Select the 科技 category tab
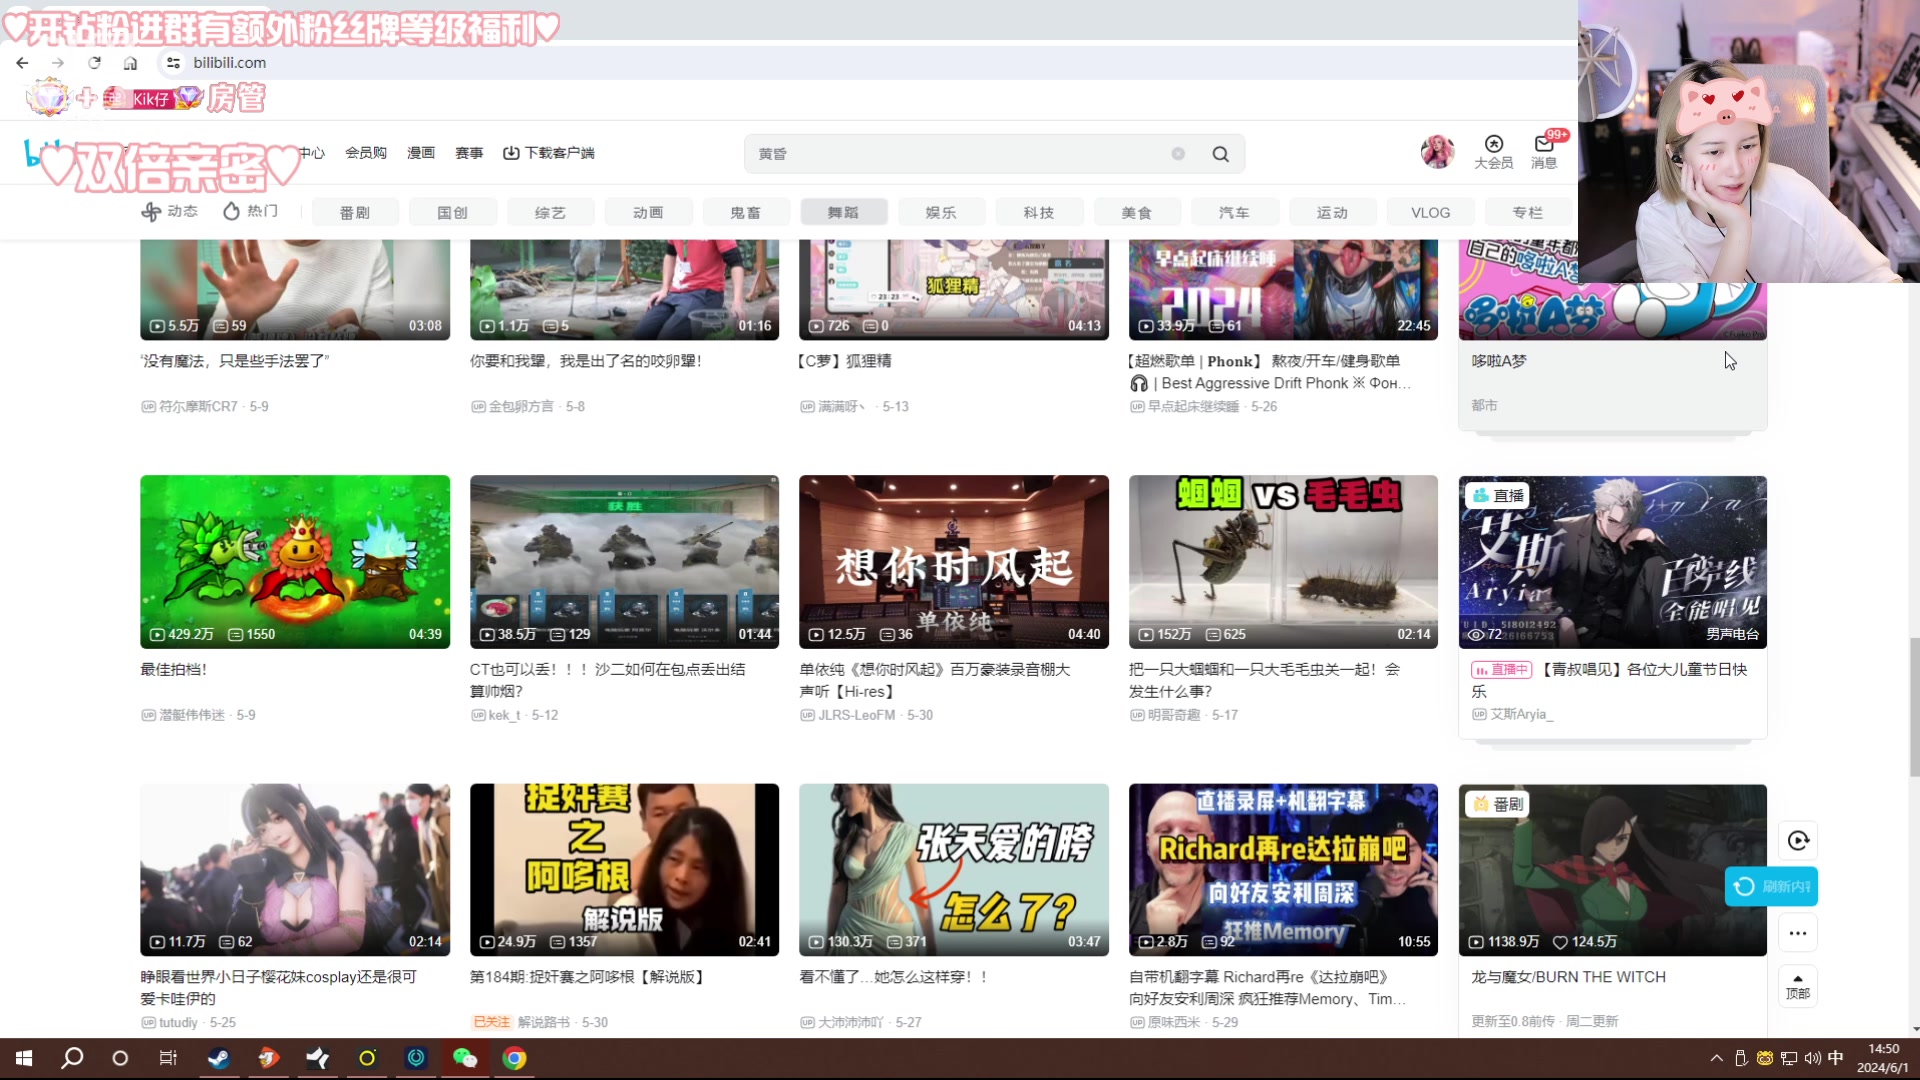The image size is (1920, 1080). 1039,212
